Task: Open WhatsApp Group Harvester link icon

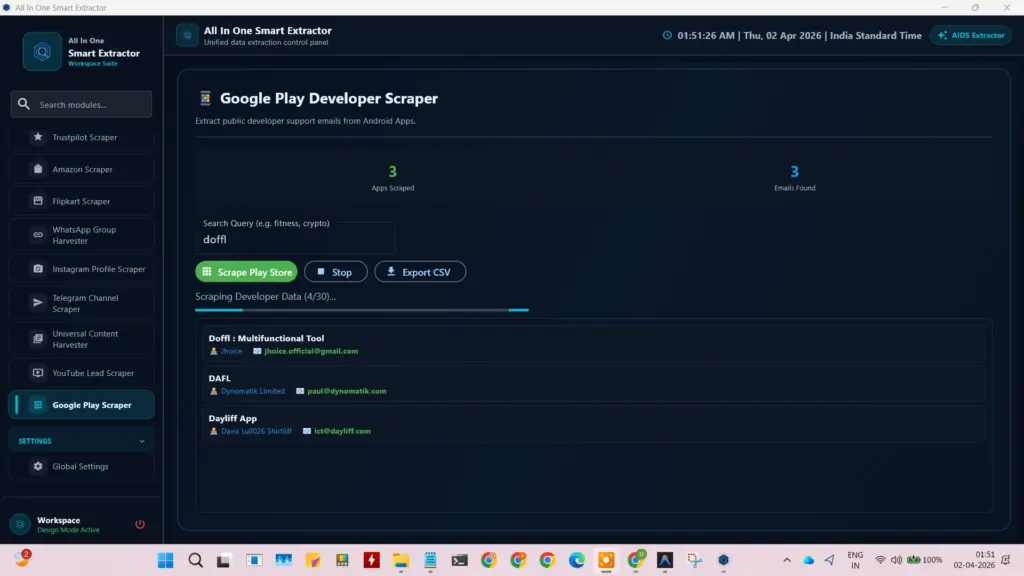Action: tap(38, 234)
